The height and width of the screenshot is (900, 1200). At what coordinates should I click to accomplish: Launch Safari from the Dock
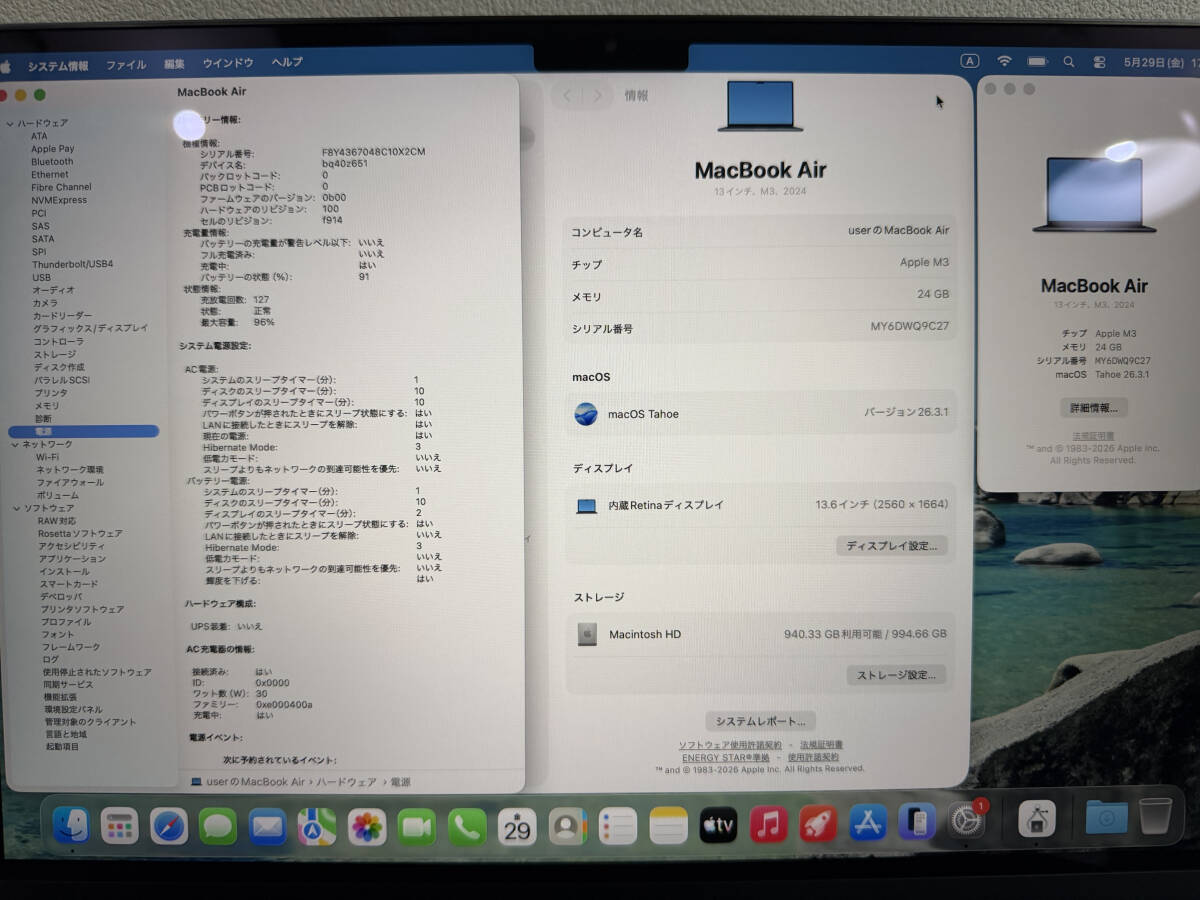pos(169,826)
